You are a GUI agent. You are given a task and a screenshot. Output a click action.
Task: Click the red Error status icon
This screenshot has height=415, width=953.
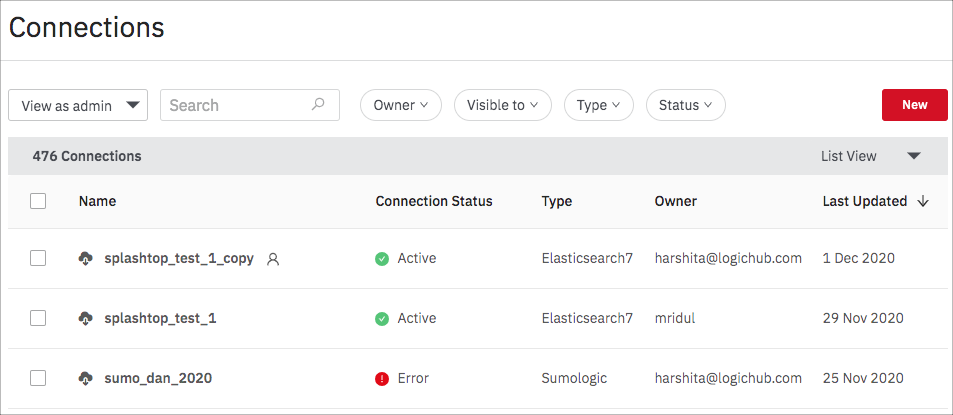pos(382,379)
